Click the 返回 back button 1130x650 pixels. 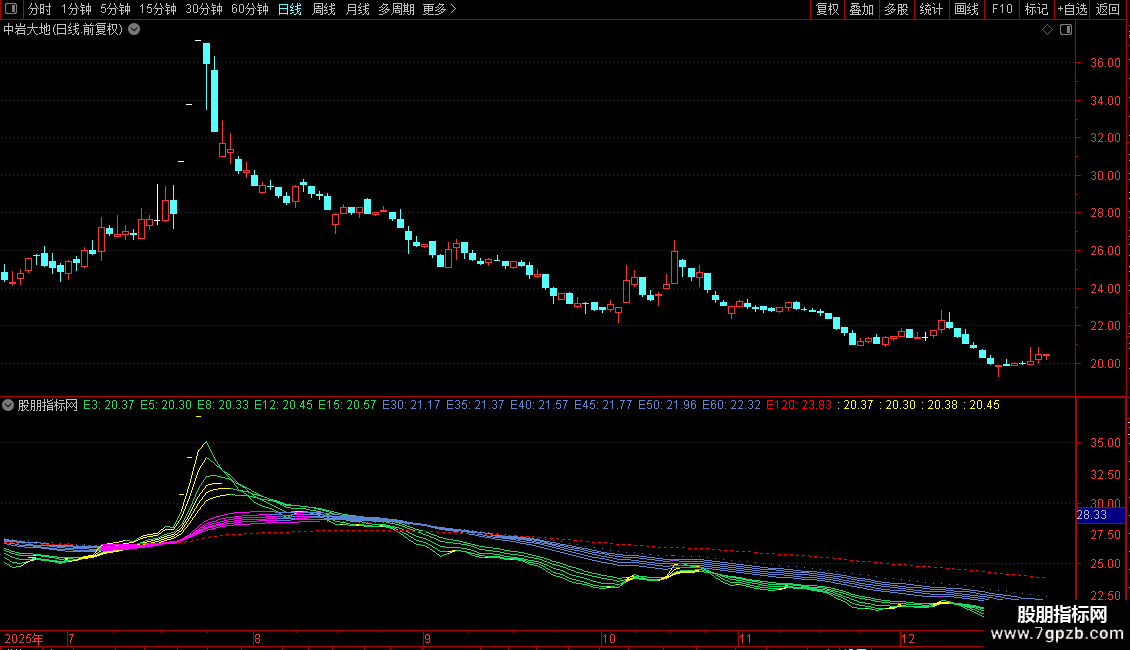click(x=1108, y=9)
